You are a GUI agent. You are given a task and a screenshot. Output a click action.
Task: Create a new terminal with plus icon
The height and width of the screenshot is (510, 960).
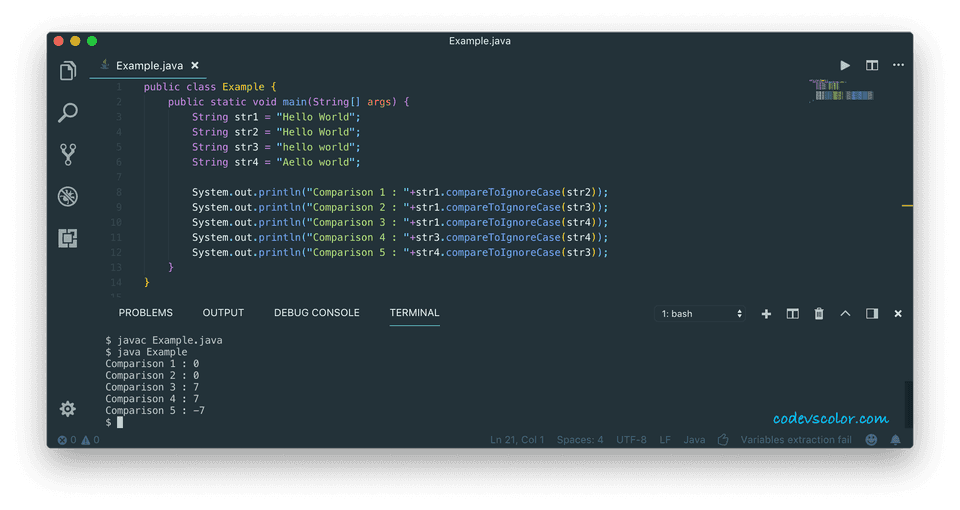point(766,314)
